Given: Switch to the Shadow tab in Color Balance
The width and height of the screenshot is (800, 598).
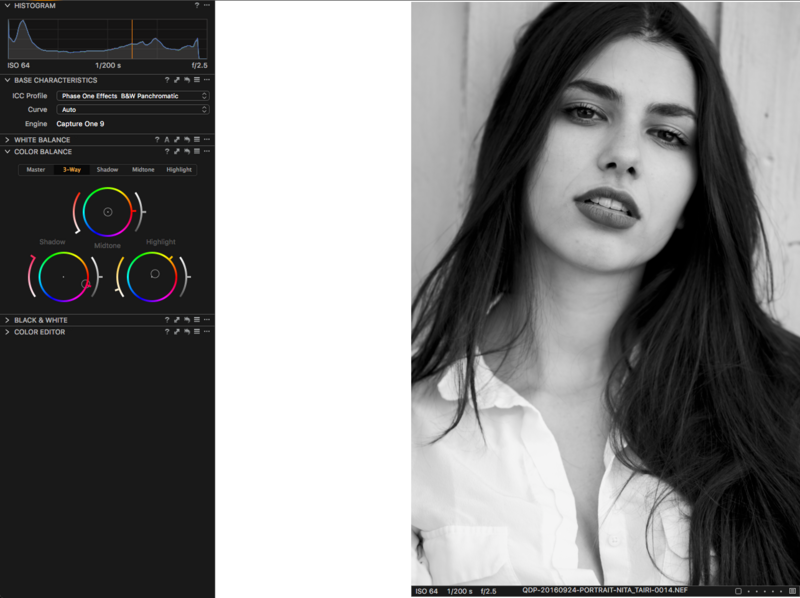Looking at the screenshot, I should (x=107, y=169).
